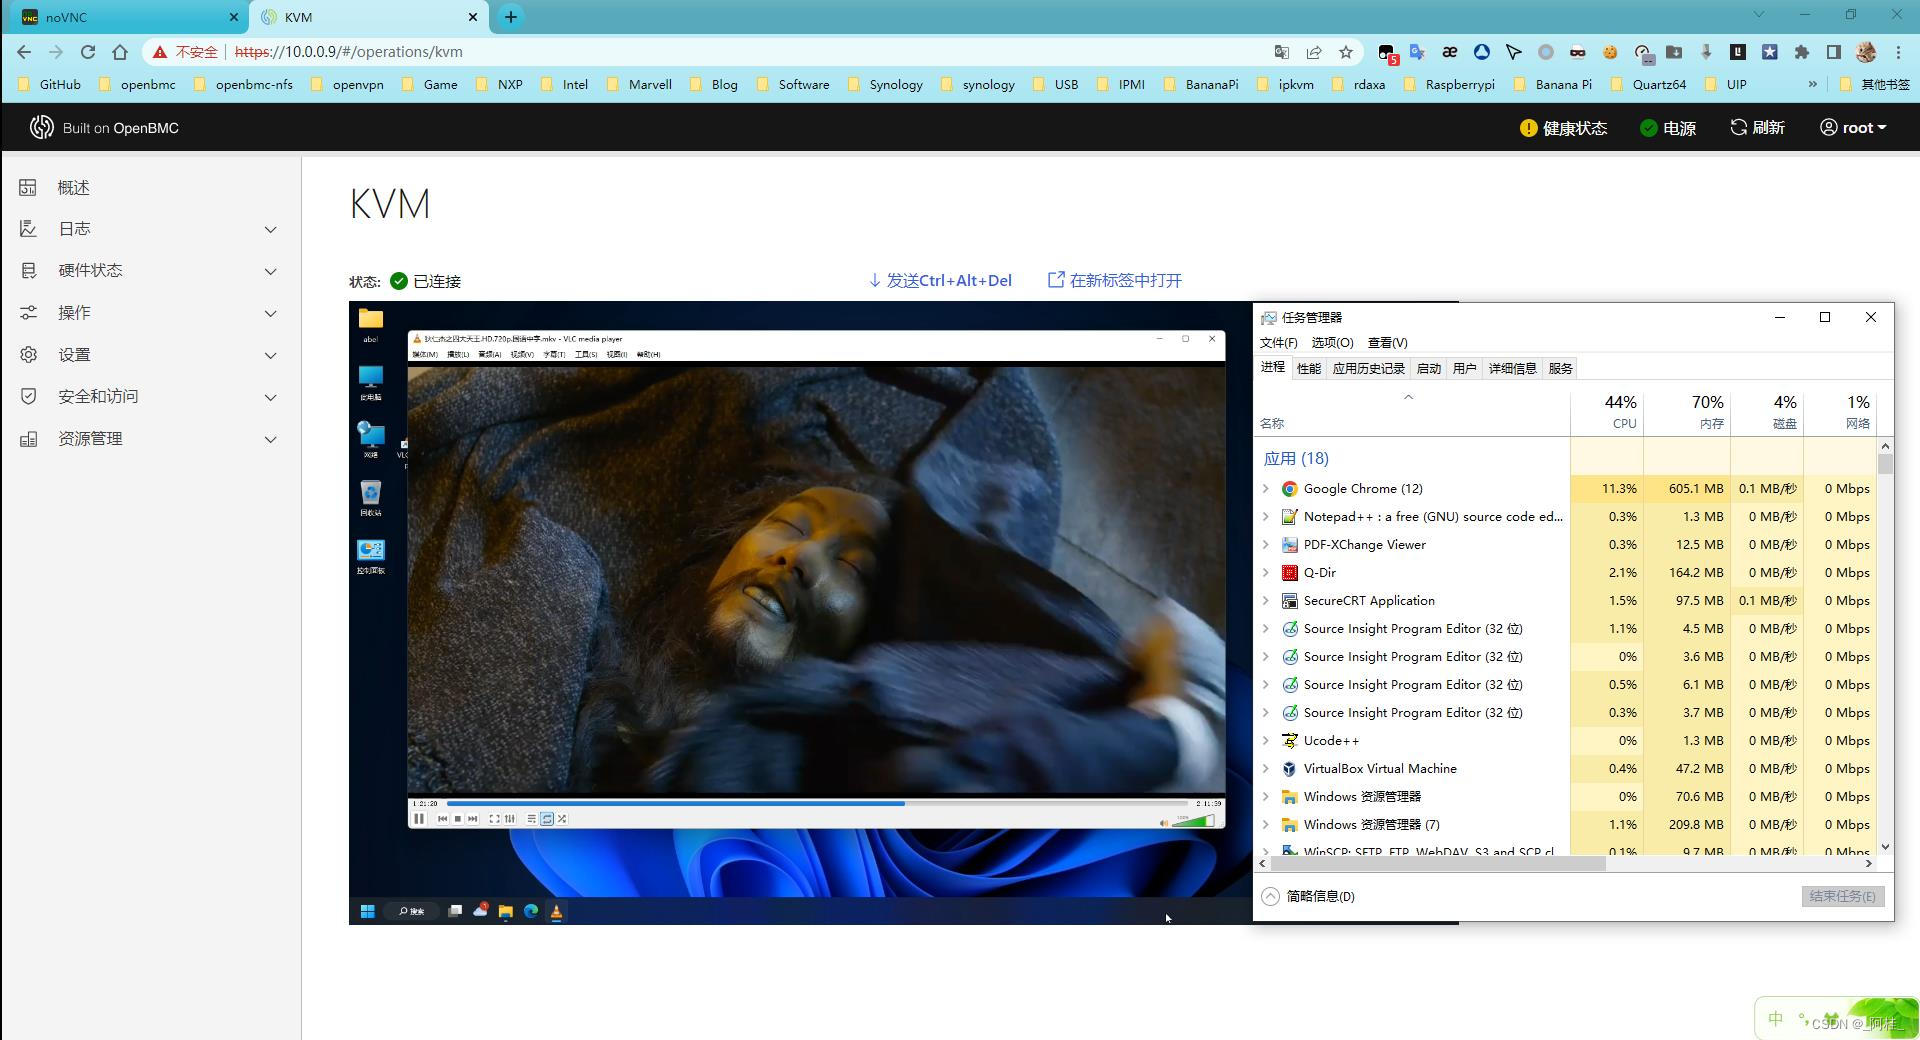Click the Google Translate extension icon
Screen dimensions: 1920x1040
[1417, 52]
